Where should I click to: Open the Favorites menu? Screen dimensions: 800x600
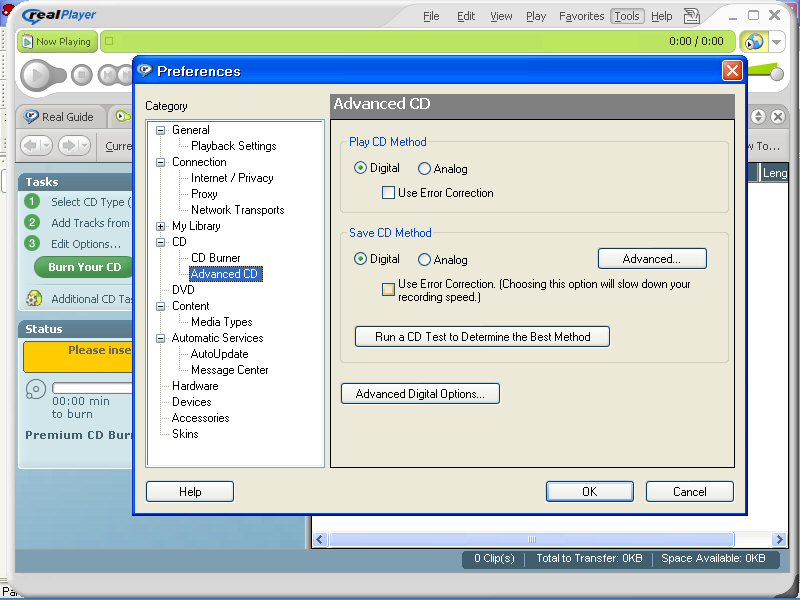pyautogui.click(x=582, y=16)
